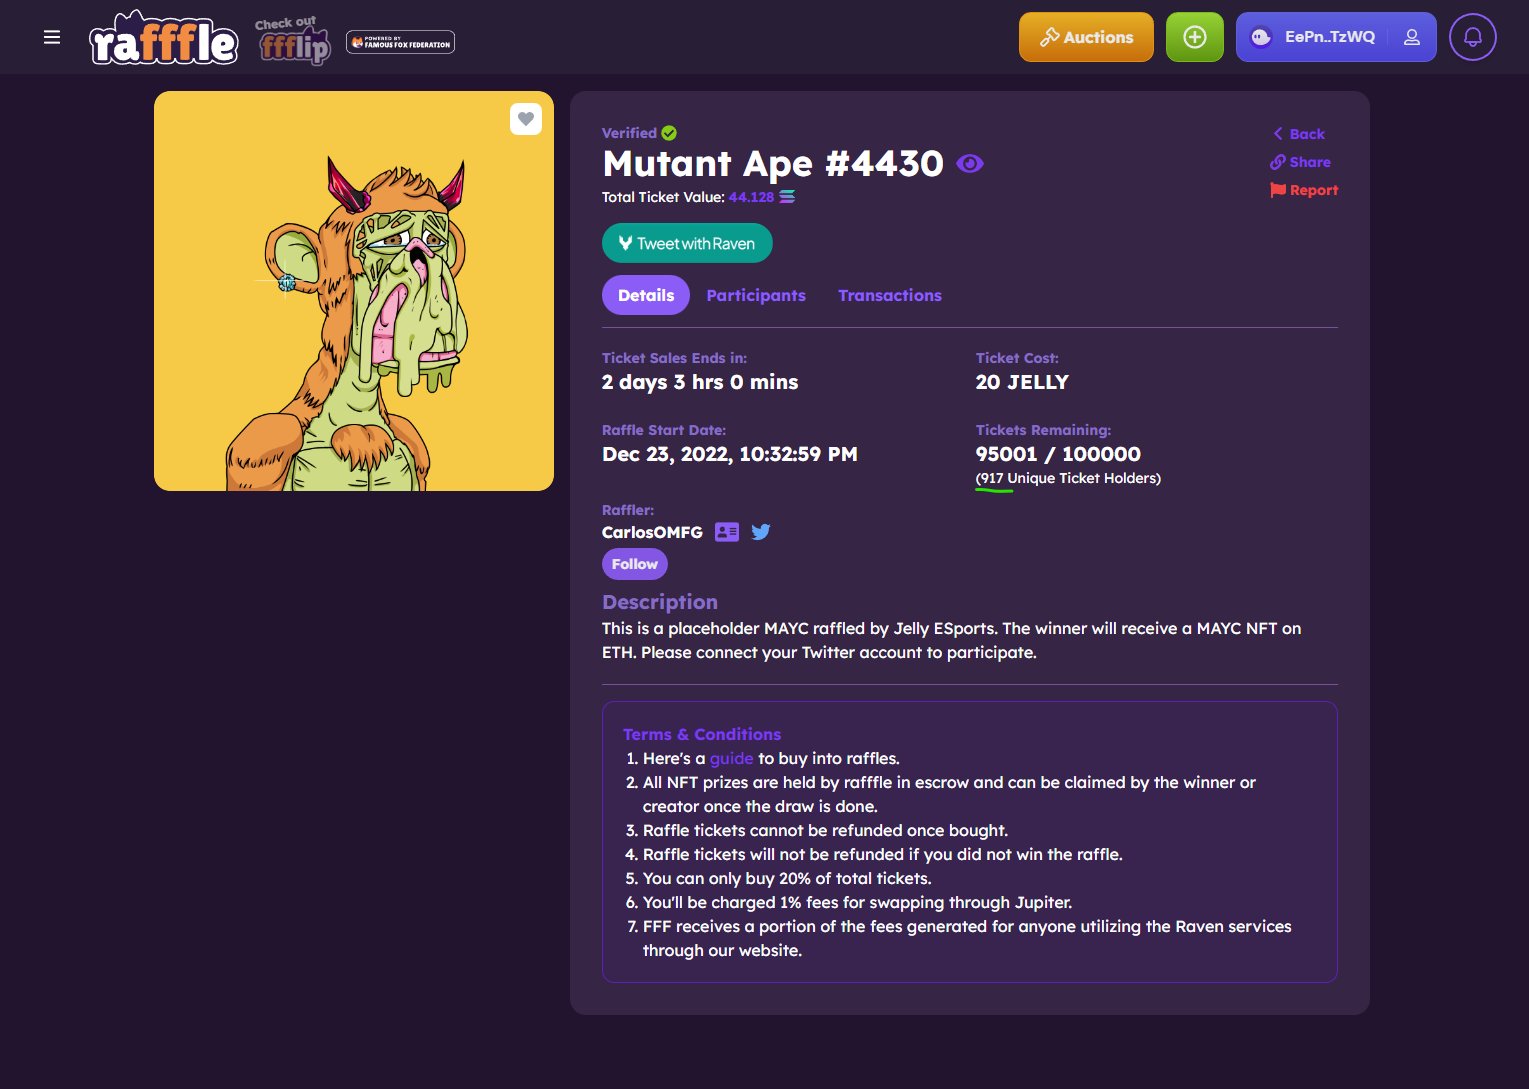This screenshot has height=1089, width=1529.
Task: Go Back to raffle list
Action: point(1298,134)
